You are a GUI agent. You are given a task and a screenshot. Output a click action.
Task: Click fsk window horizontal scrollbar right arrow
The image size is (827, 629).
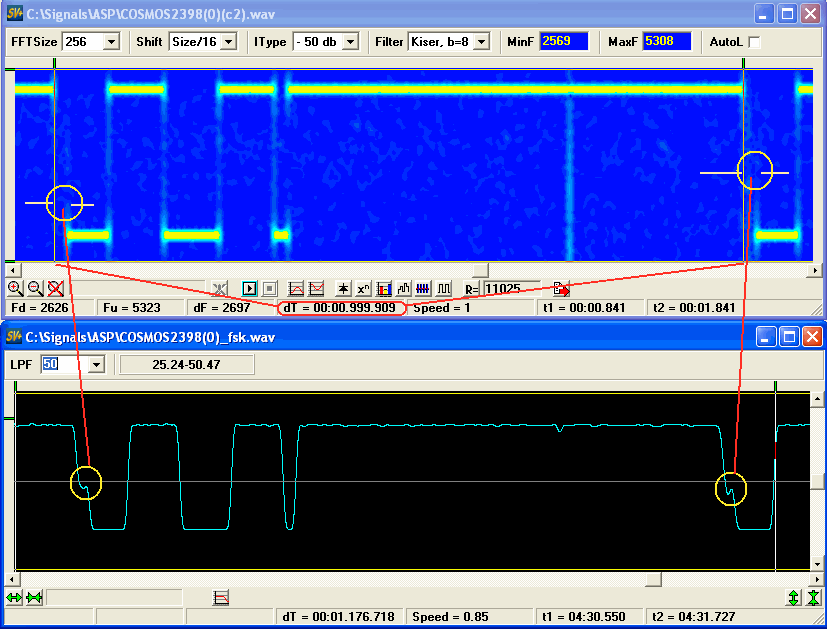(815, 579)
